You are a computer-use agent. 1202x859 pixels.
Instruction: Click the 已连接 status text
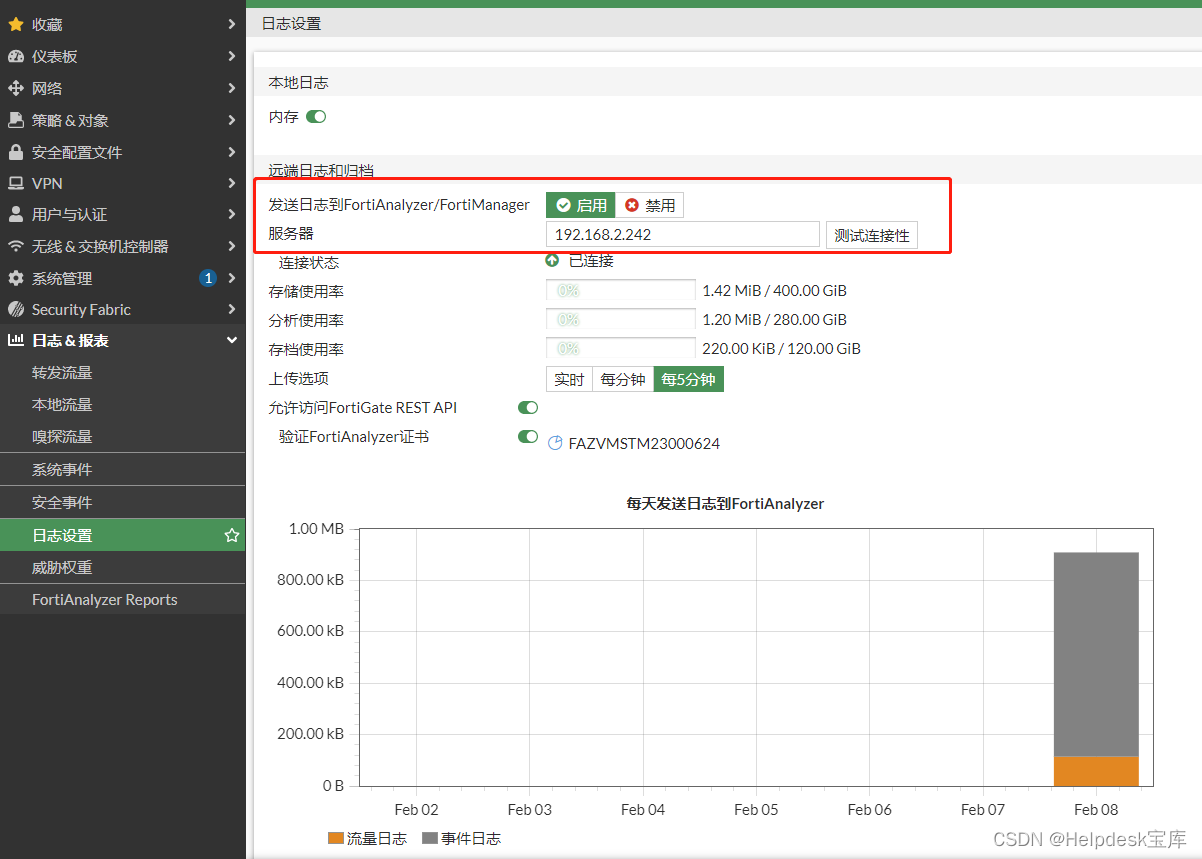point(591,261)
